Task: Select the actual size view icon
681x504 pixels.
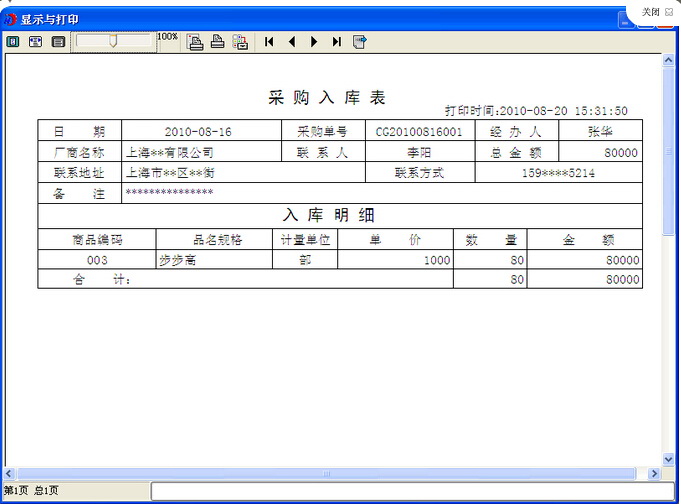Action: pyautogui.click(x=58, y=42)
